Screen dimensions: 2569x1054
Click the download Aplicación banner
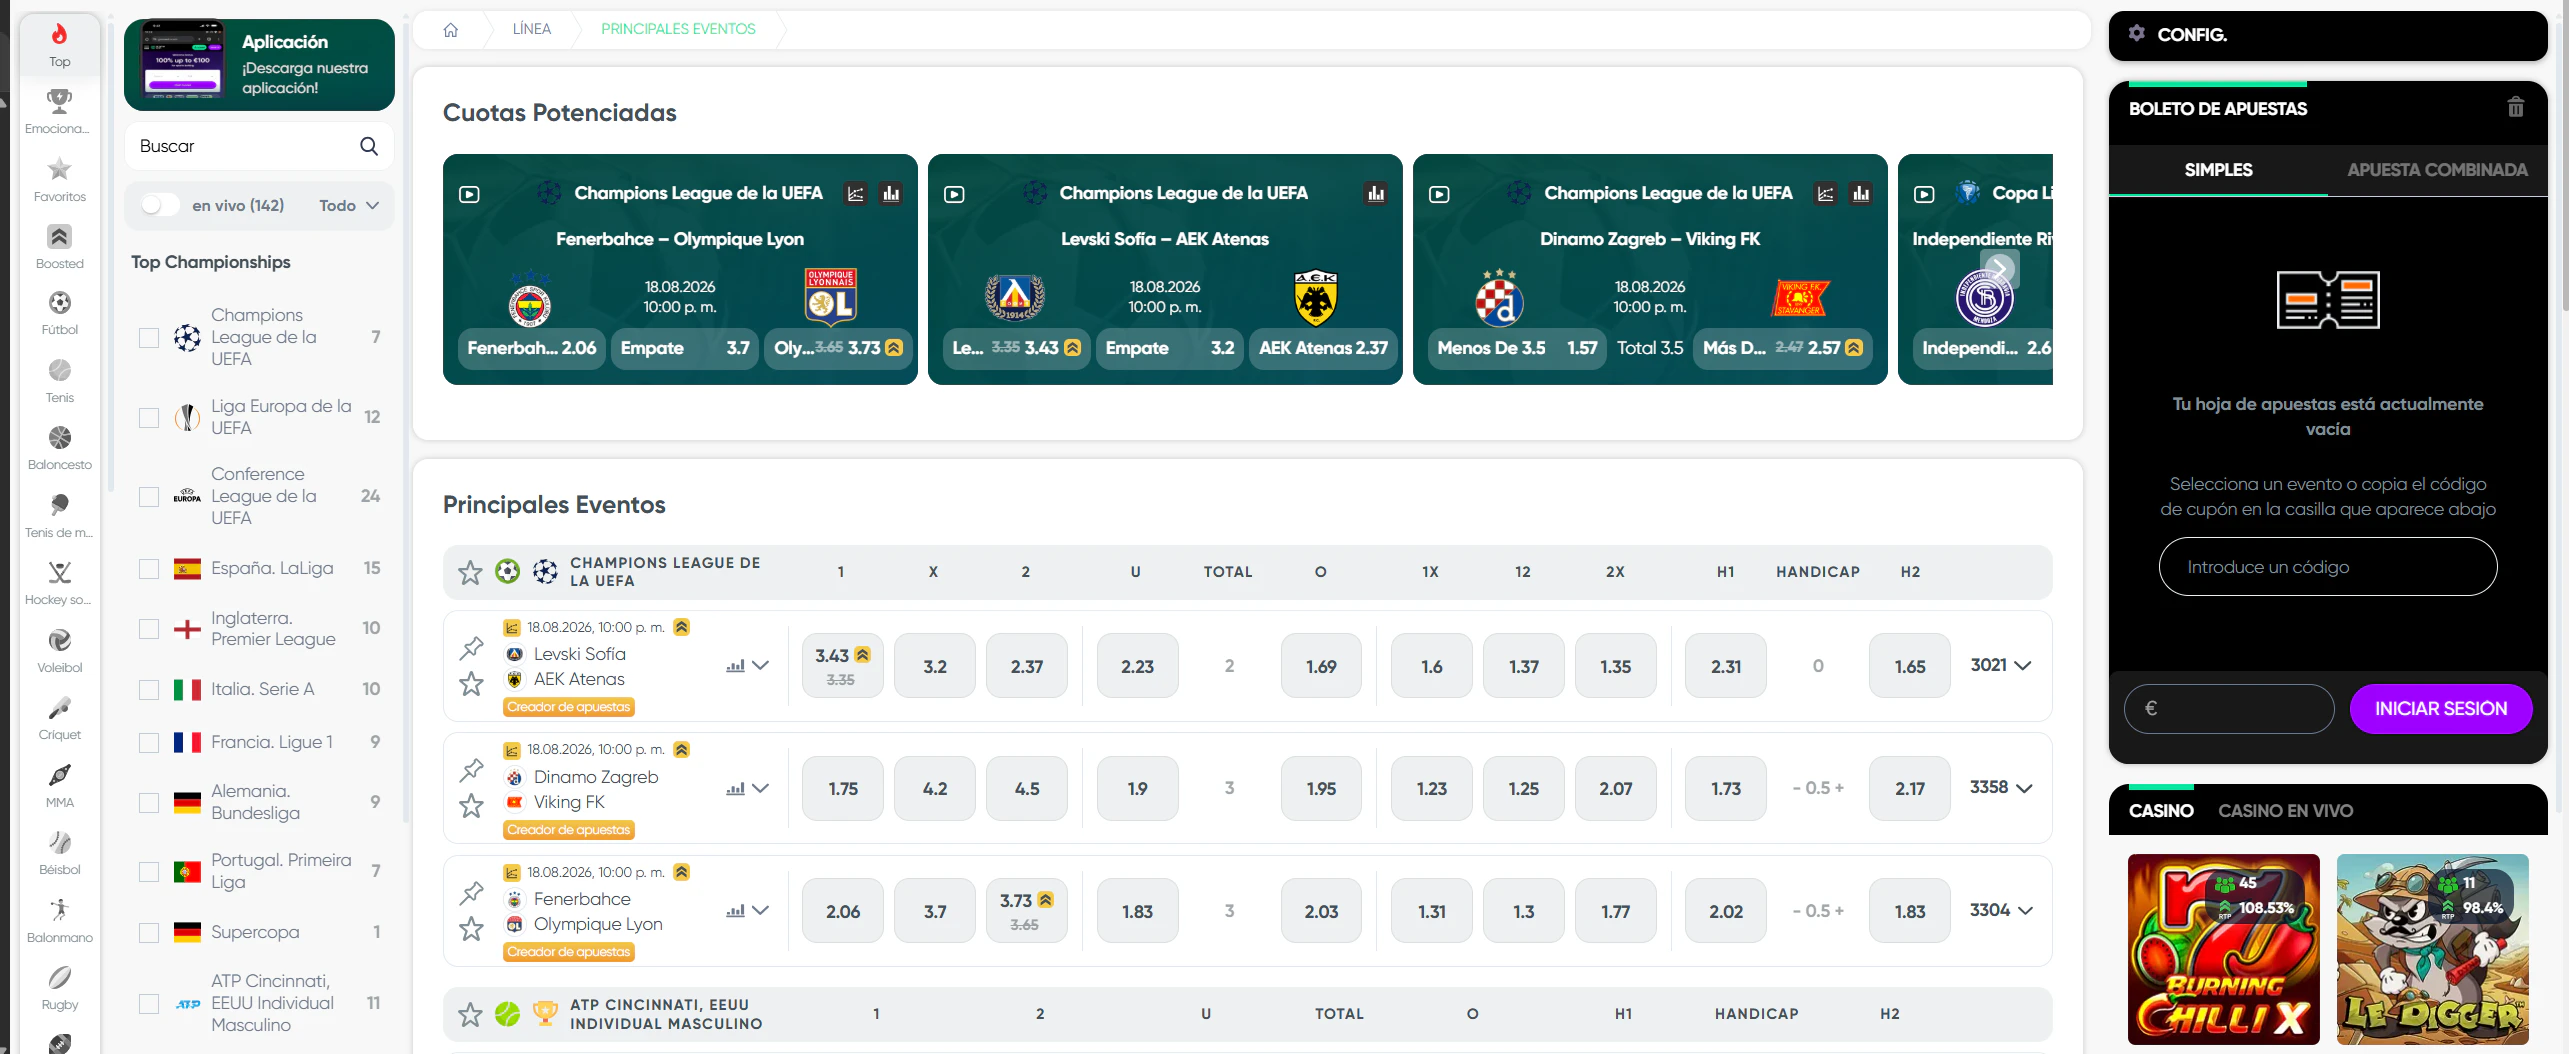[x=259, y=64]
